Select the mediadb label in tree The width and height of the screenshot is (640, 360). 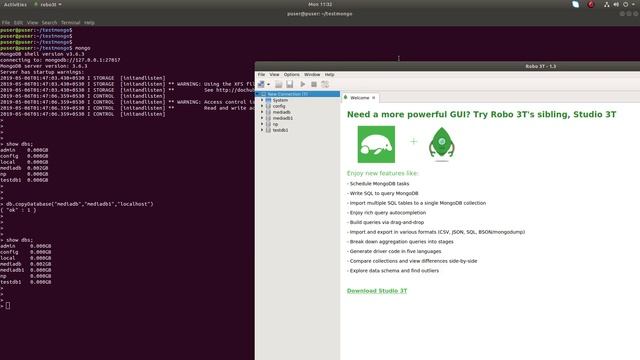tap(282, 112)
